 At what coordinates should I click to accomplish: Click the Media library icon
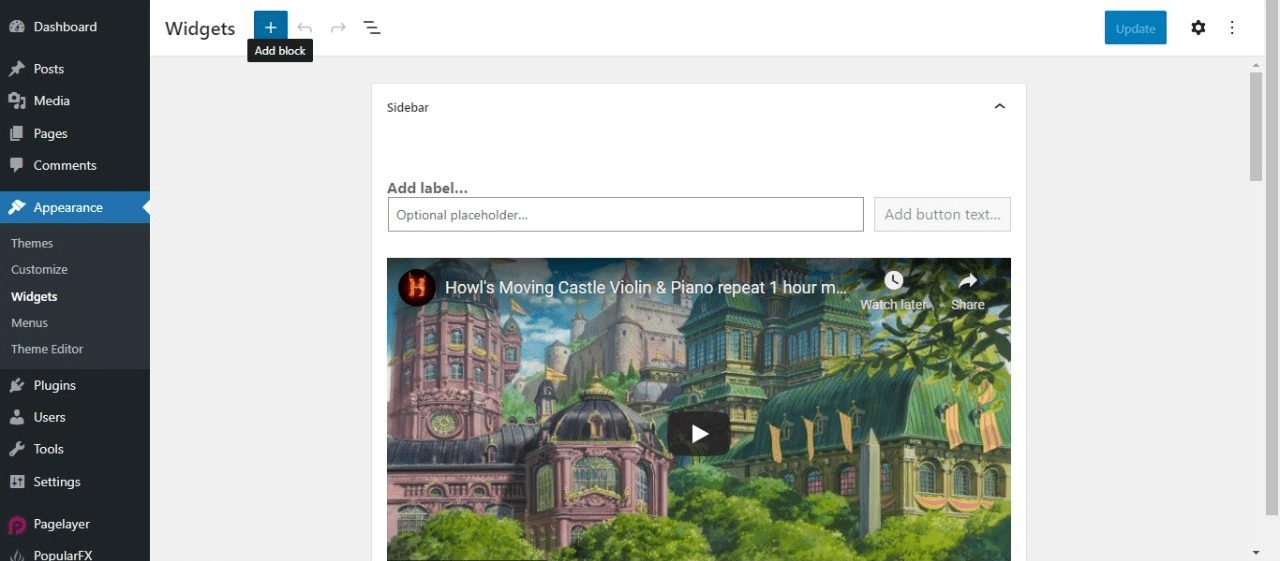[x=17, y=101]
